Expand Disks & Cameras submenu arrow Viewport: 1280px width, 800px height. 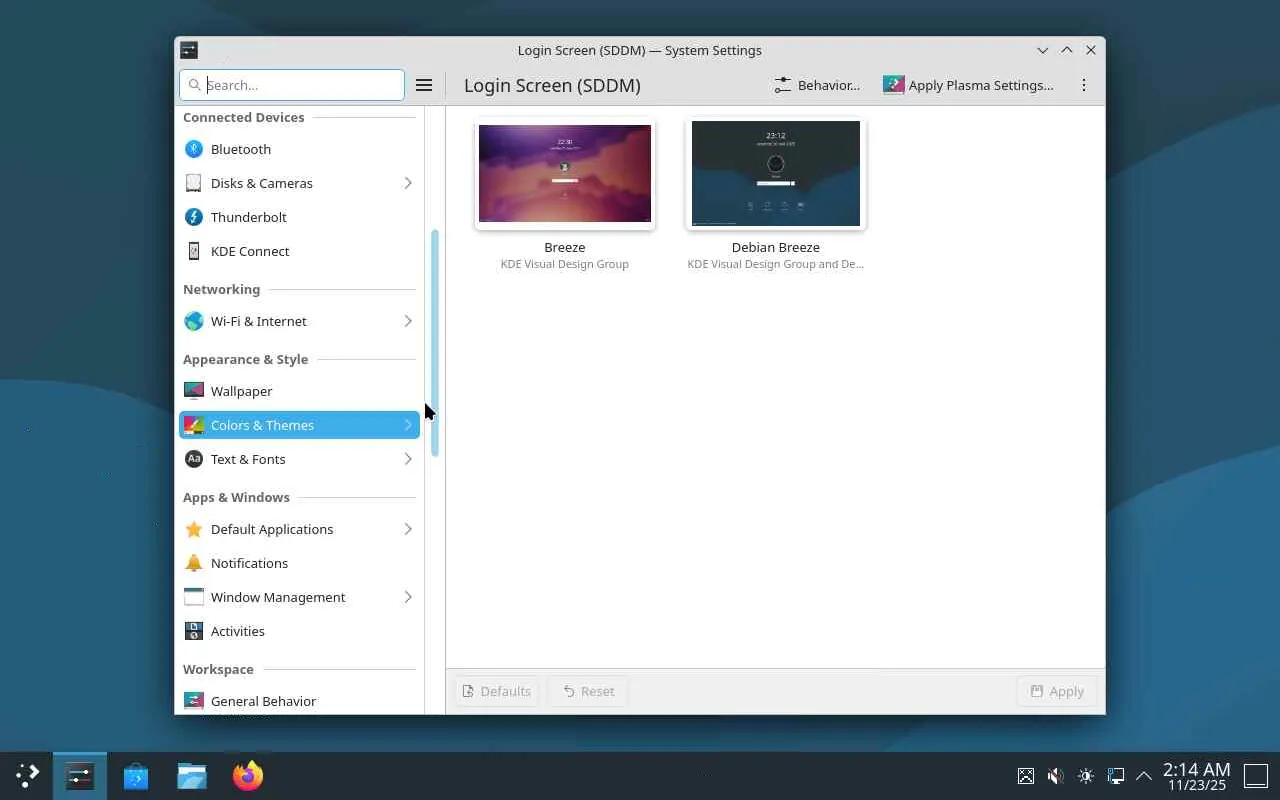408,183
